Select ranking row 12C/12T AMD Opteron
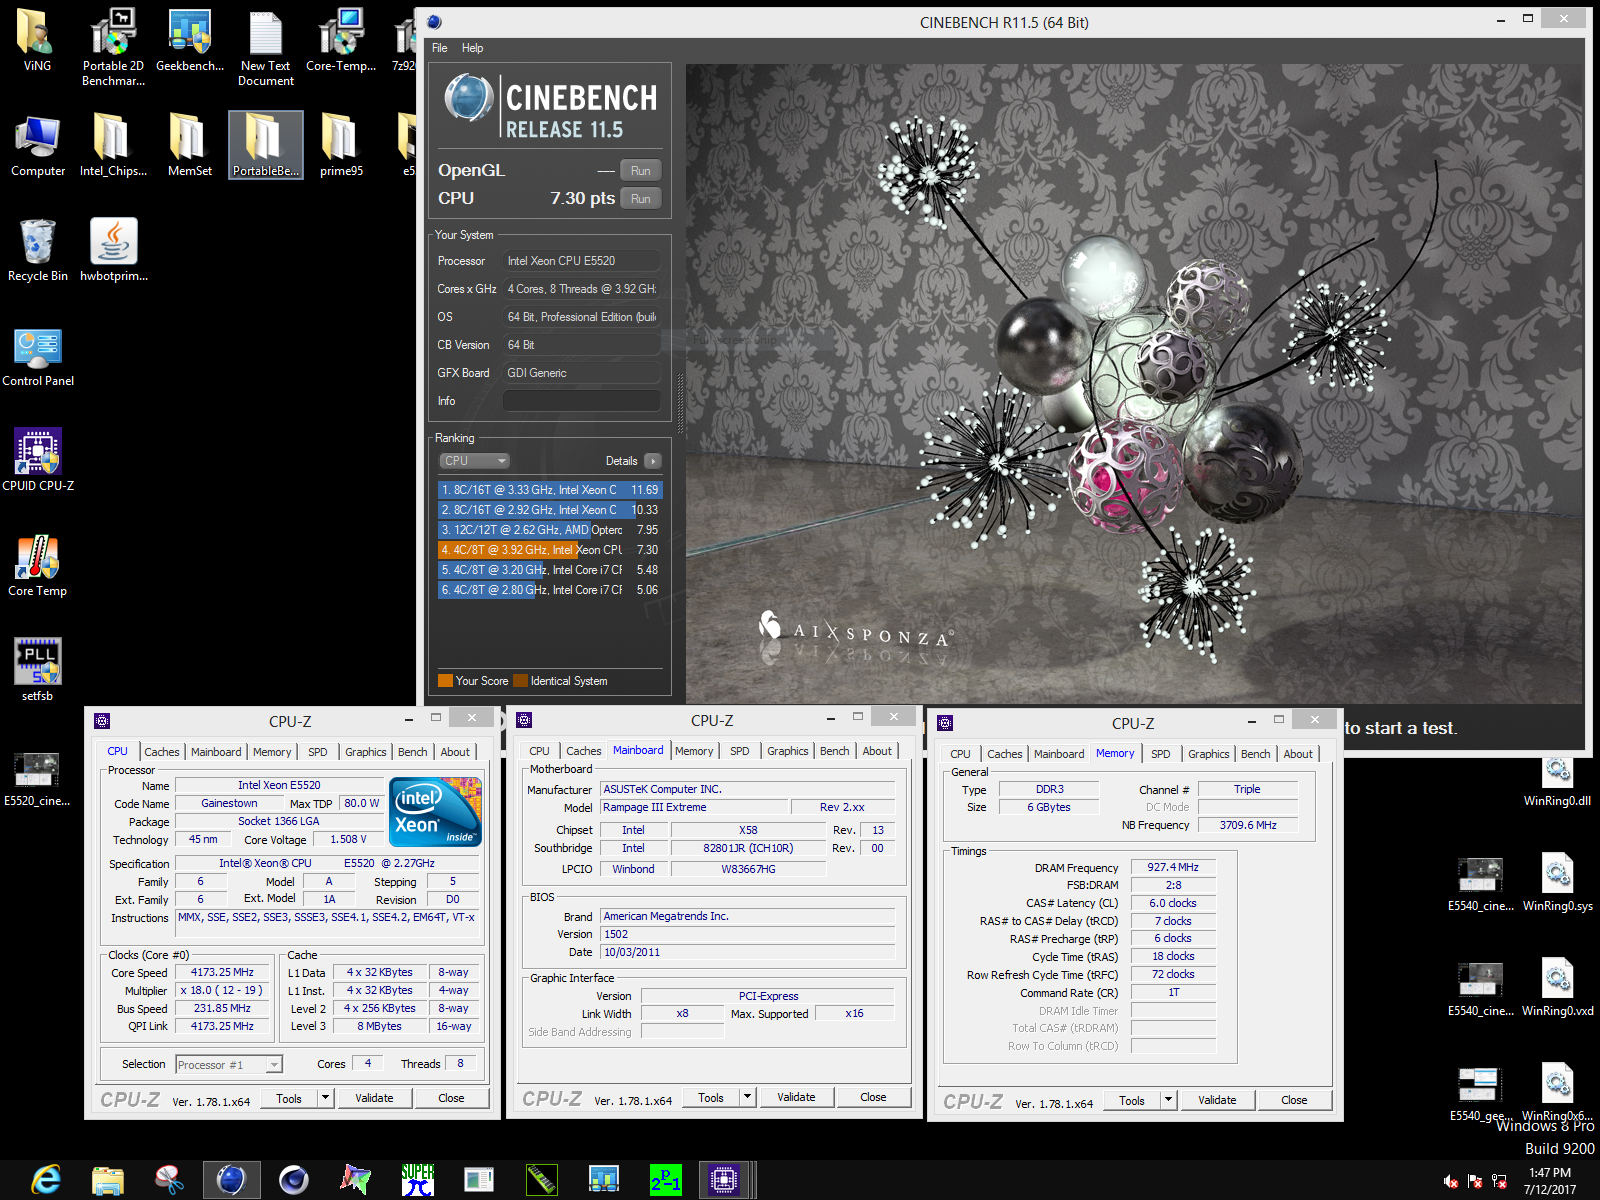Image resolution: width=1600 pixels, height=1200 pixels. 550,530
